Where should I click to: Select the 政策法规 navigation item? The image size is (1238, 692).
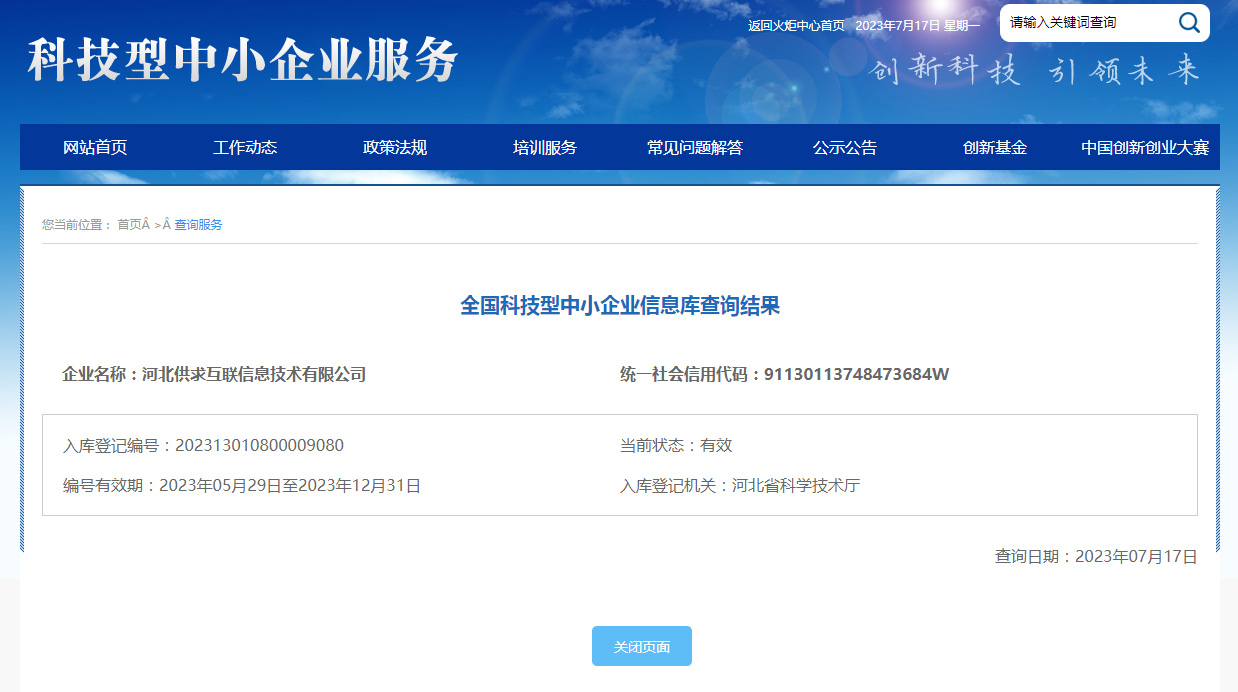tap(395, 148)
